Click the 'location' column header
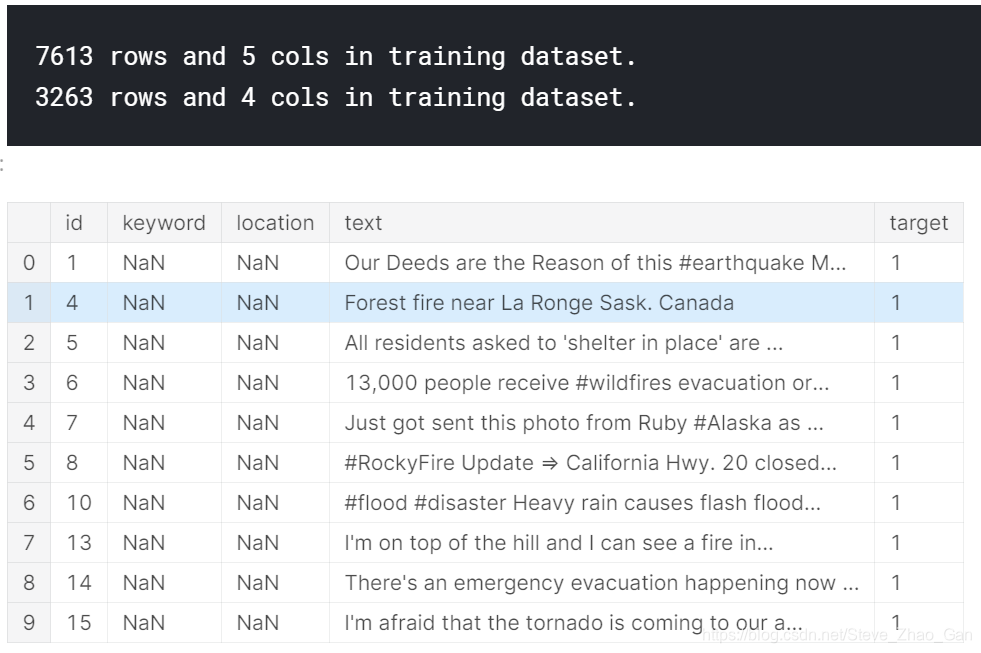Viewport: 981px width, 653px height. (275, 223)
